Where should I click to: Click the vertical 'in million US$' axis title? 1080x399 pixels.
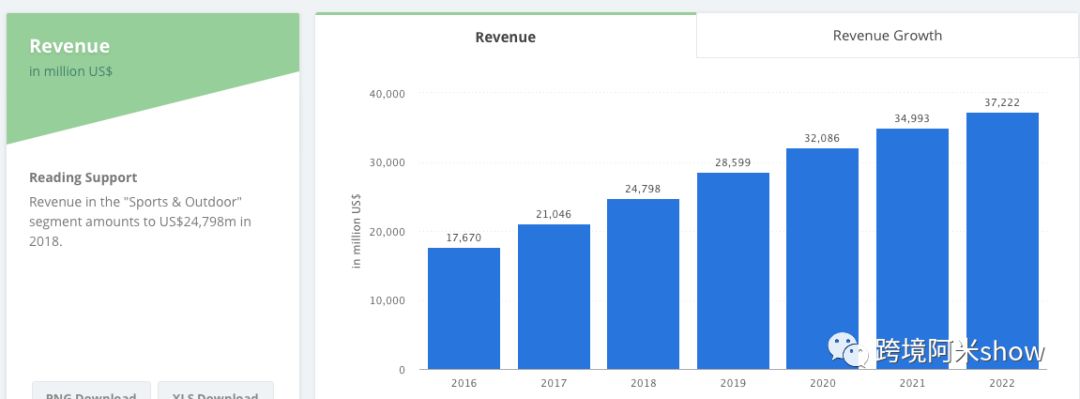click(356, 231)
